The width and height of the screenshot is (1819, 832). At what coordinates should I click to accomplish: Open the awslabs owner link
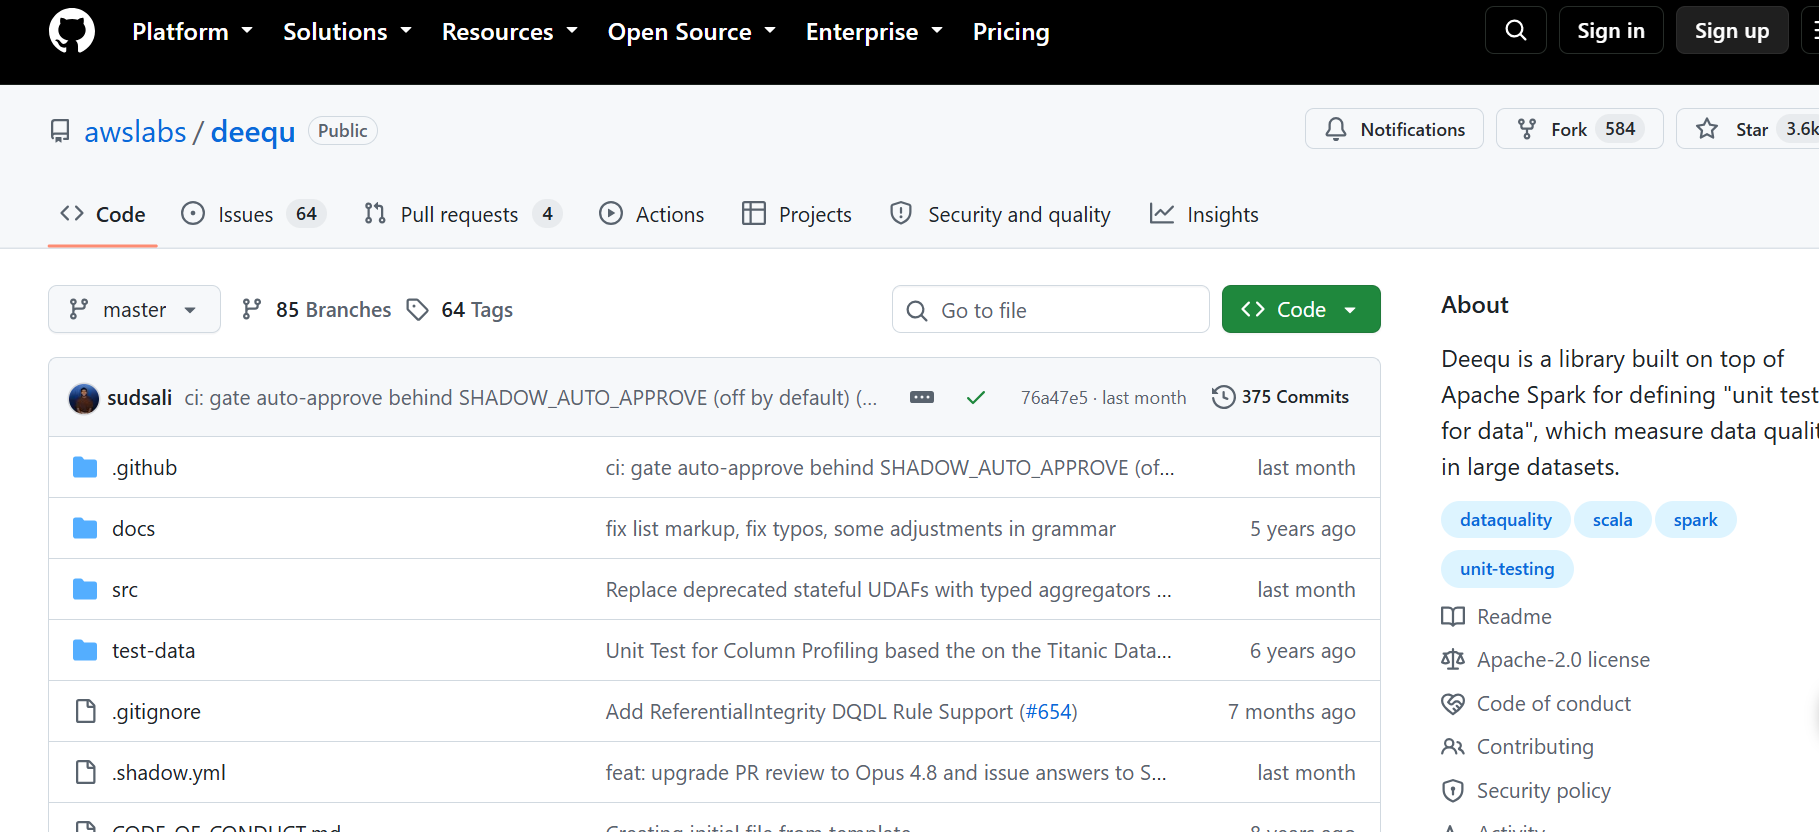click(135, 131)
